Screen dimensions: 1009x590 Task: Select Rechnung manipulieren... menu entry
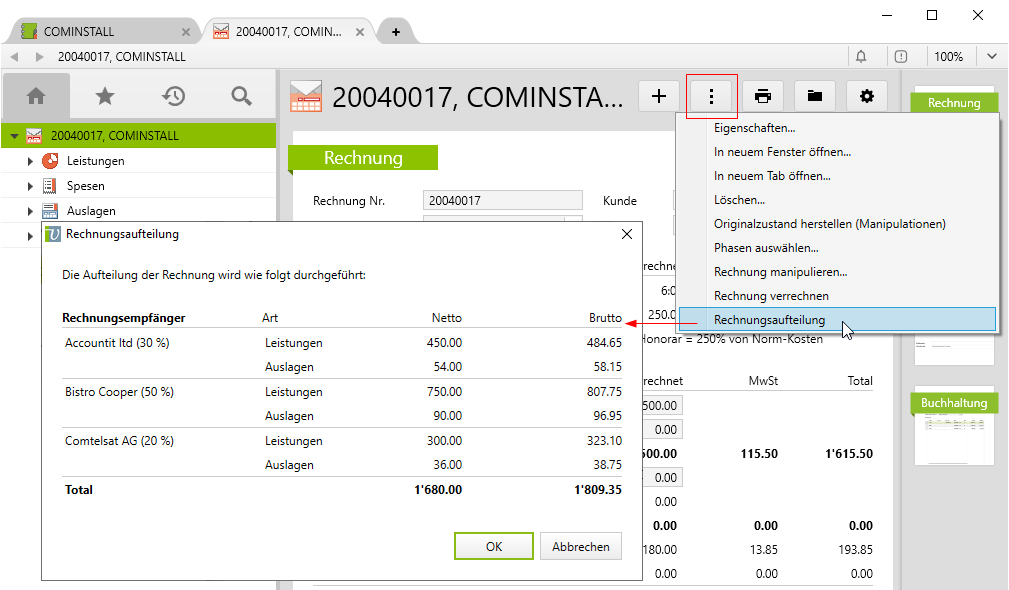pyautogui.click(x=780, y=272)
